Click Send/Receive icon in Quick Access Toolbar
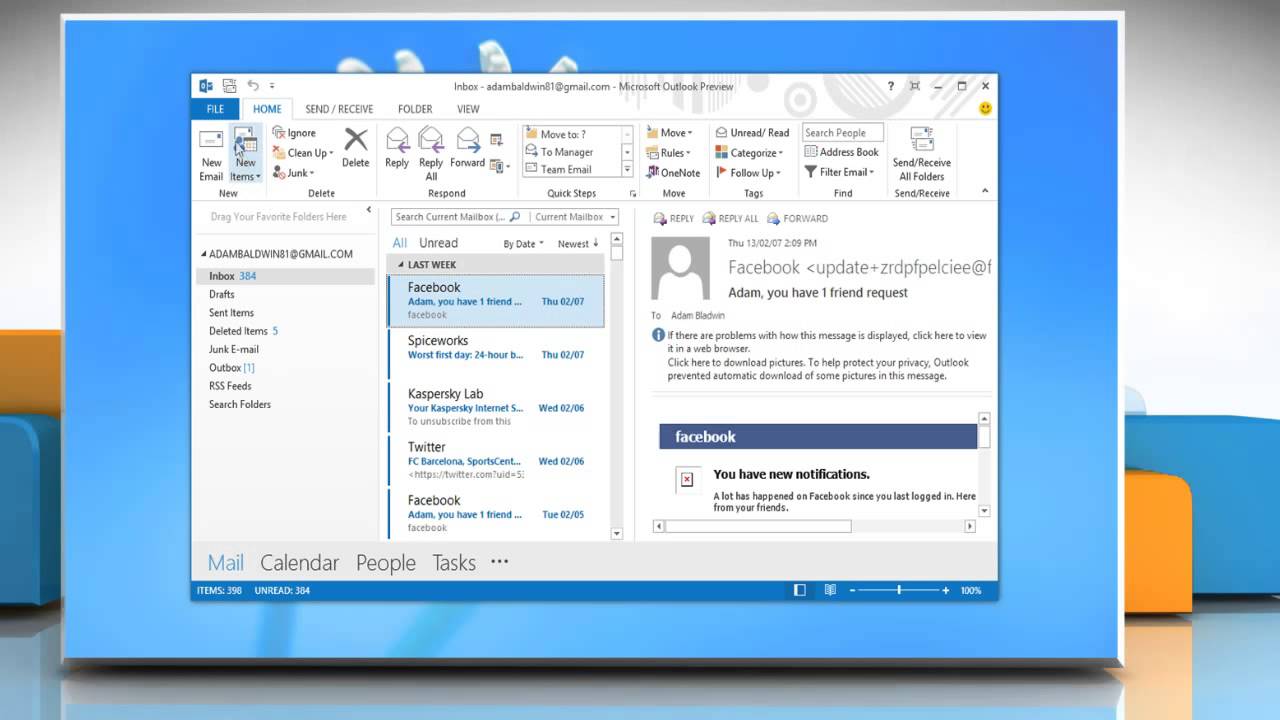Image resolution: width=1280 pixels, height=720 pixels. click(x=230, y=86)
